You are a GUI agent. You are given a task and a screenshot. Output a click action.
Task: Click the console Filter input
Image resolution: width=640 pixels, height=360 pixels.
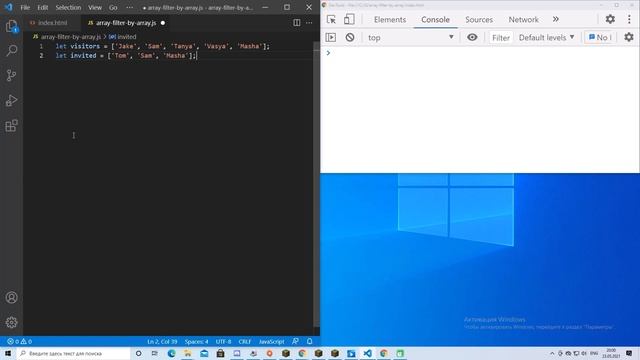coord(501,38)
